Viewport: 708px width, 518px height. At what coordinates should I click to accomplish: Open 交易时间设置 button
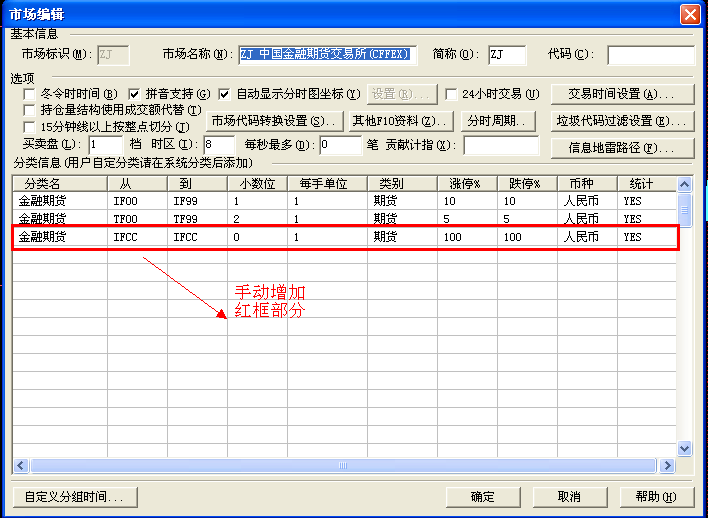(x=623, y=94)
